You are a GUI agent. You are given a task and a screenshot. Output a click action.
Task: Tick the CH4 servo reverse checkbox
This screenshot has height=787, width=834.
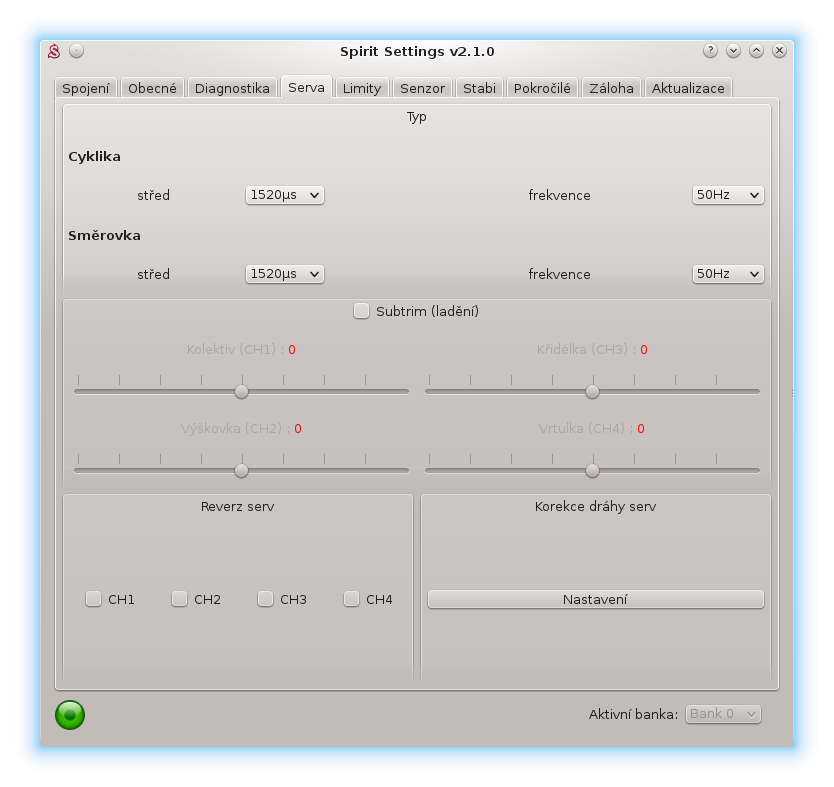tap(352, 599)
